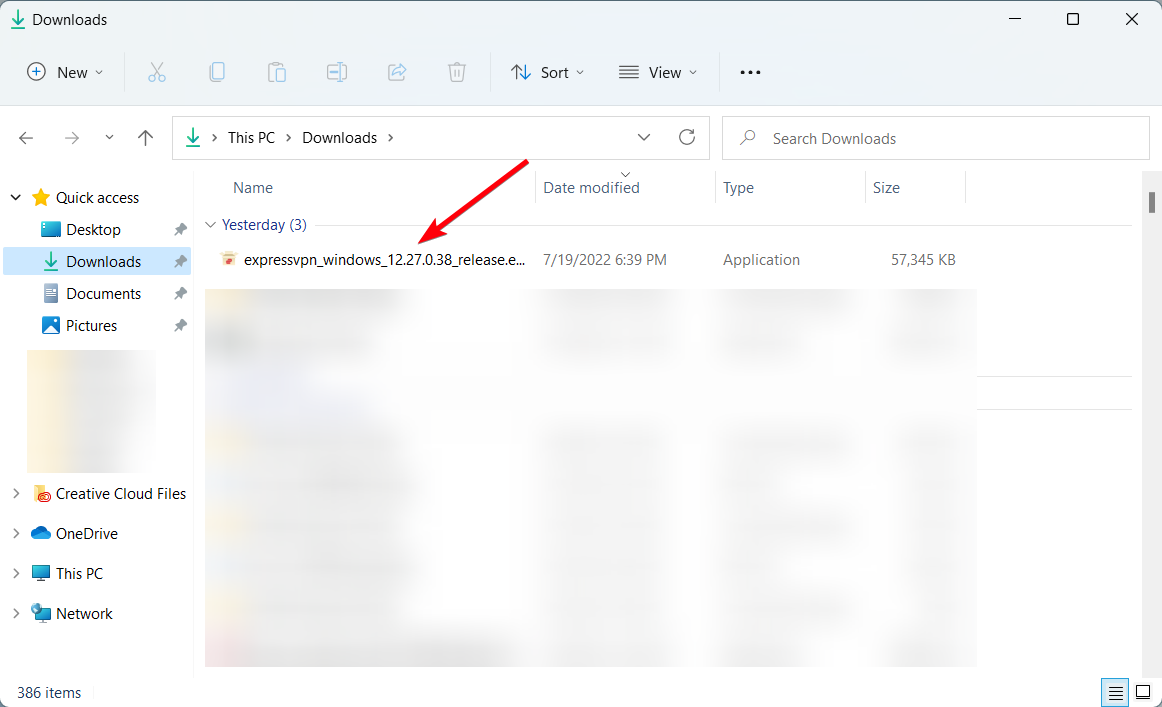Screen dimensions: 1162x707
Task: Expand the This PC tree node
Action: click(x=16, y=573)
